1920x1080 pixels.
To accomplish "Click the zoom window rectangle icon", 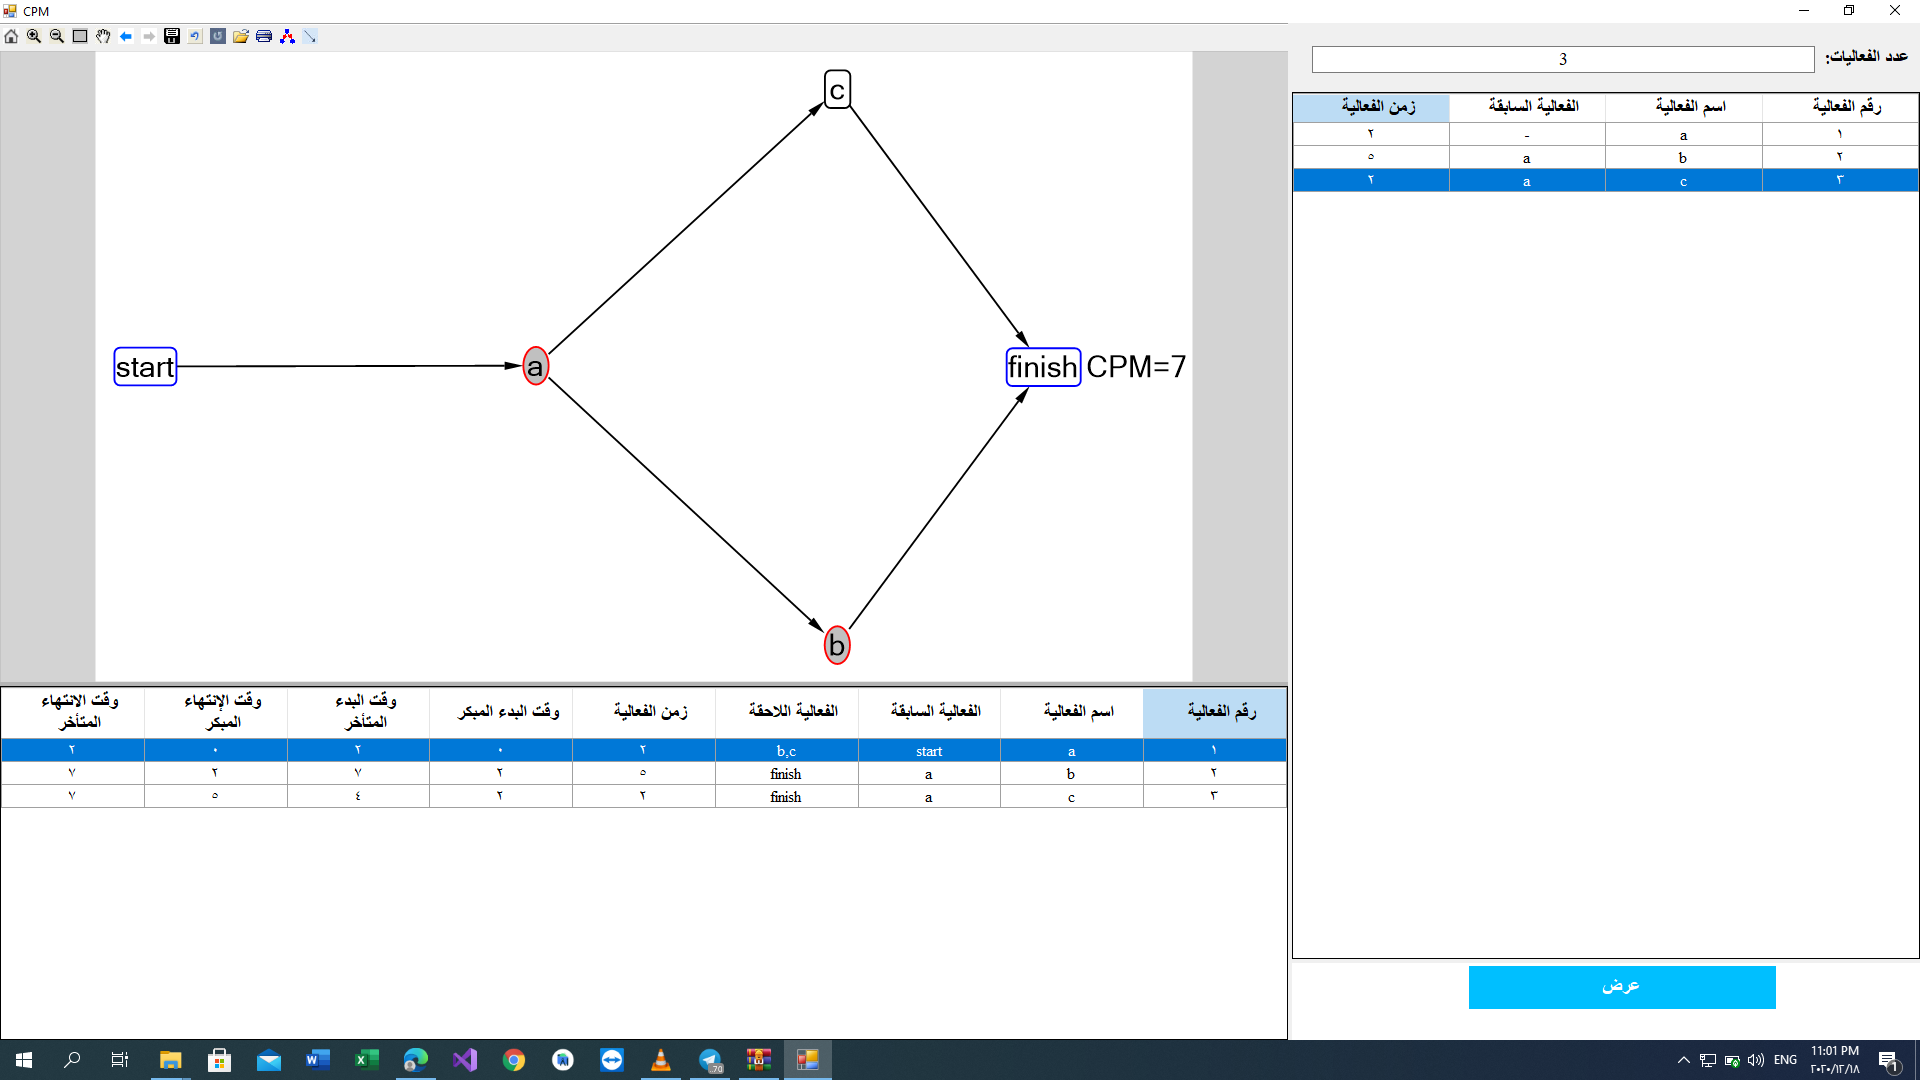I will [80, 36].
